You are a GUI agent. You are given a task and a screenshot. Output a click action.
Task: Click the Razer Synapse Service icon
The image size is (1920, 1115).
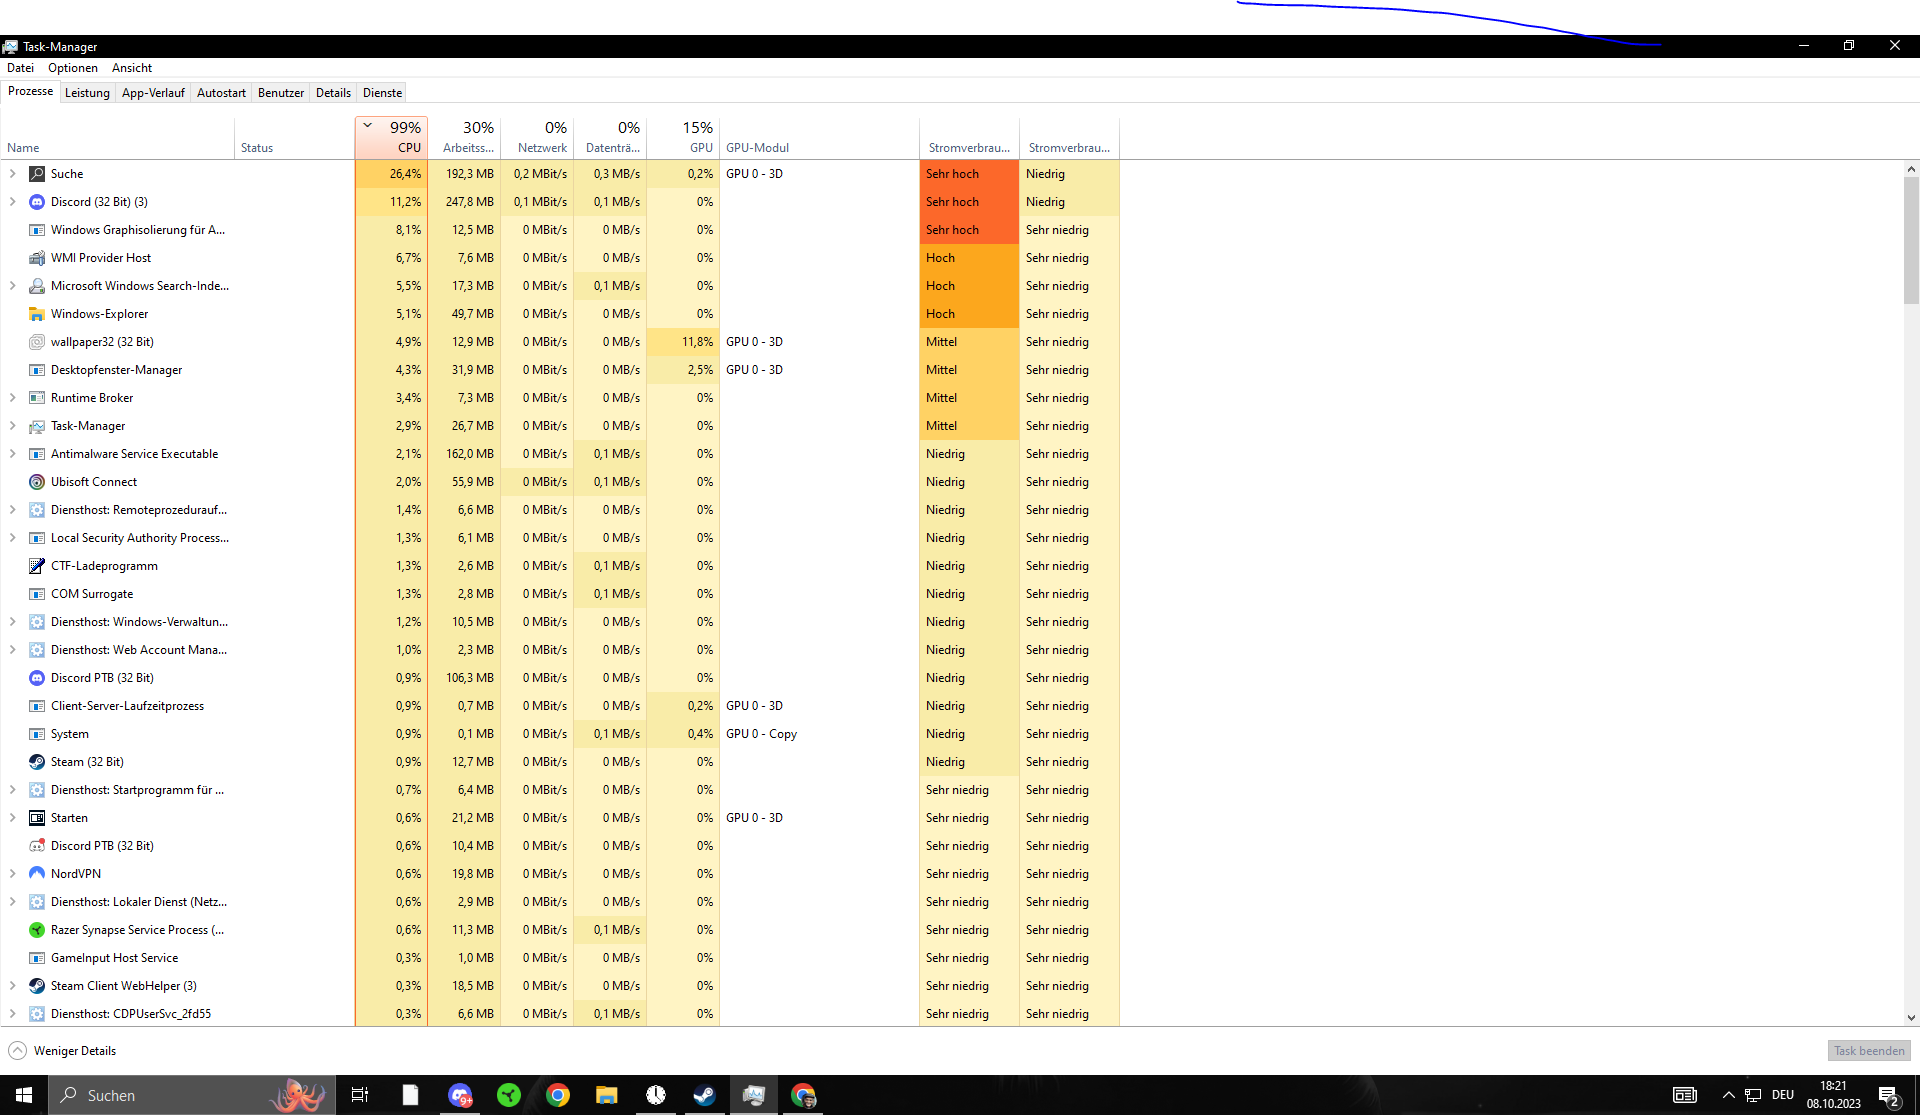tap(37, 930)
